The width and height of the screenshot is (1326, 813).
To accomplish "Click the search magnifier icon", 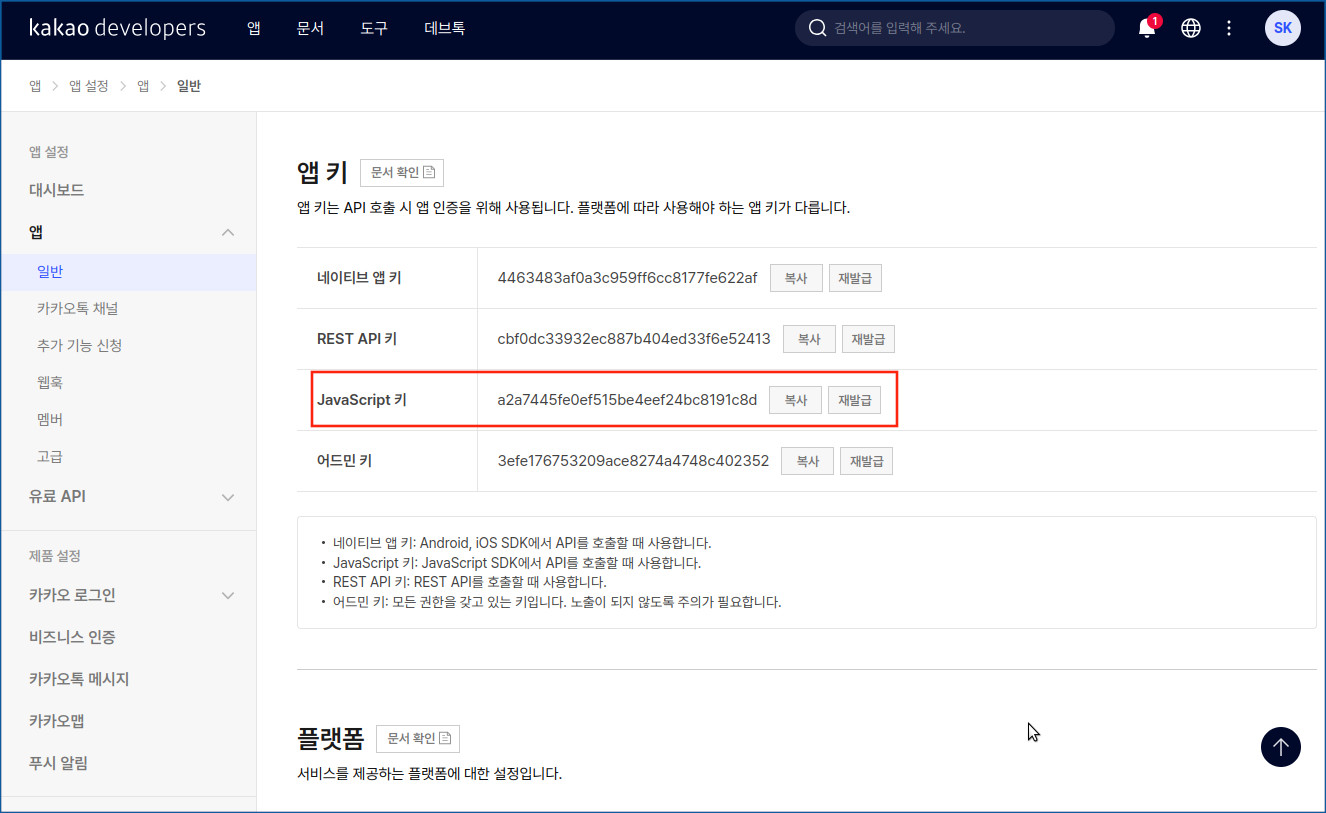I will (x=817, y=28).
